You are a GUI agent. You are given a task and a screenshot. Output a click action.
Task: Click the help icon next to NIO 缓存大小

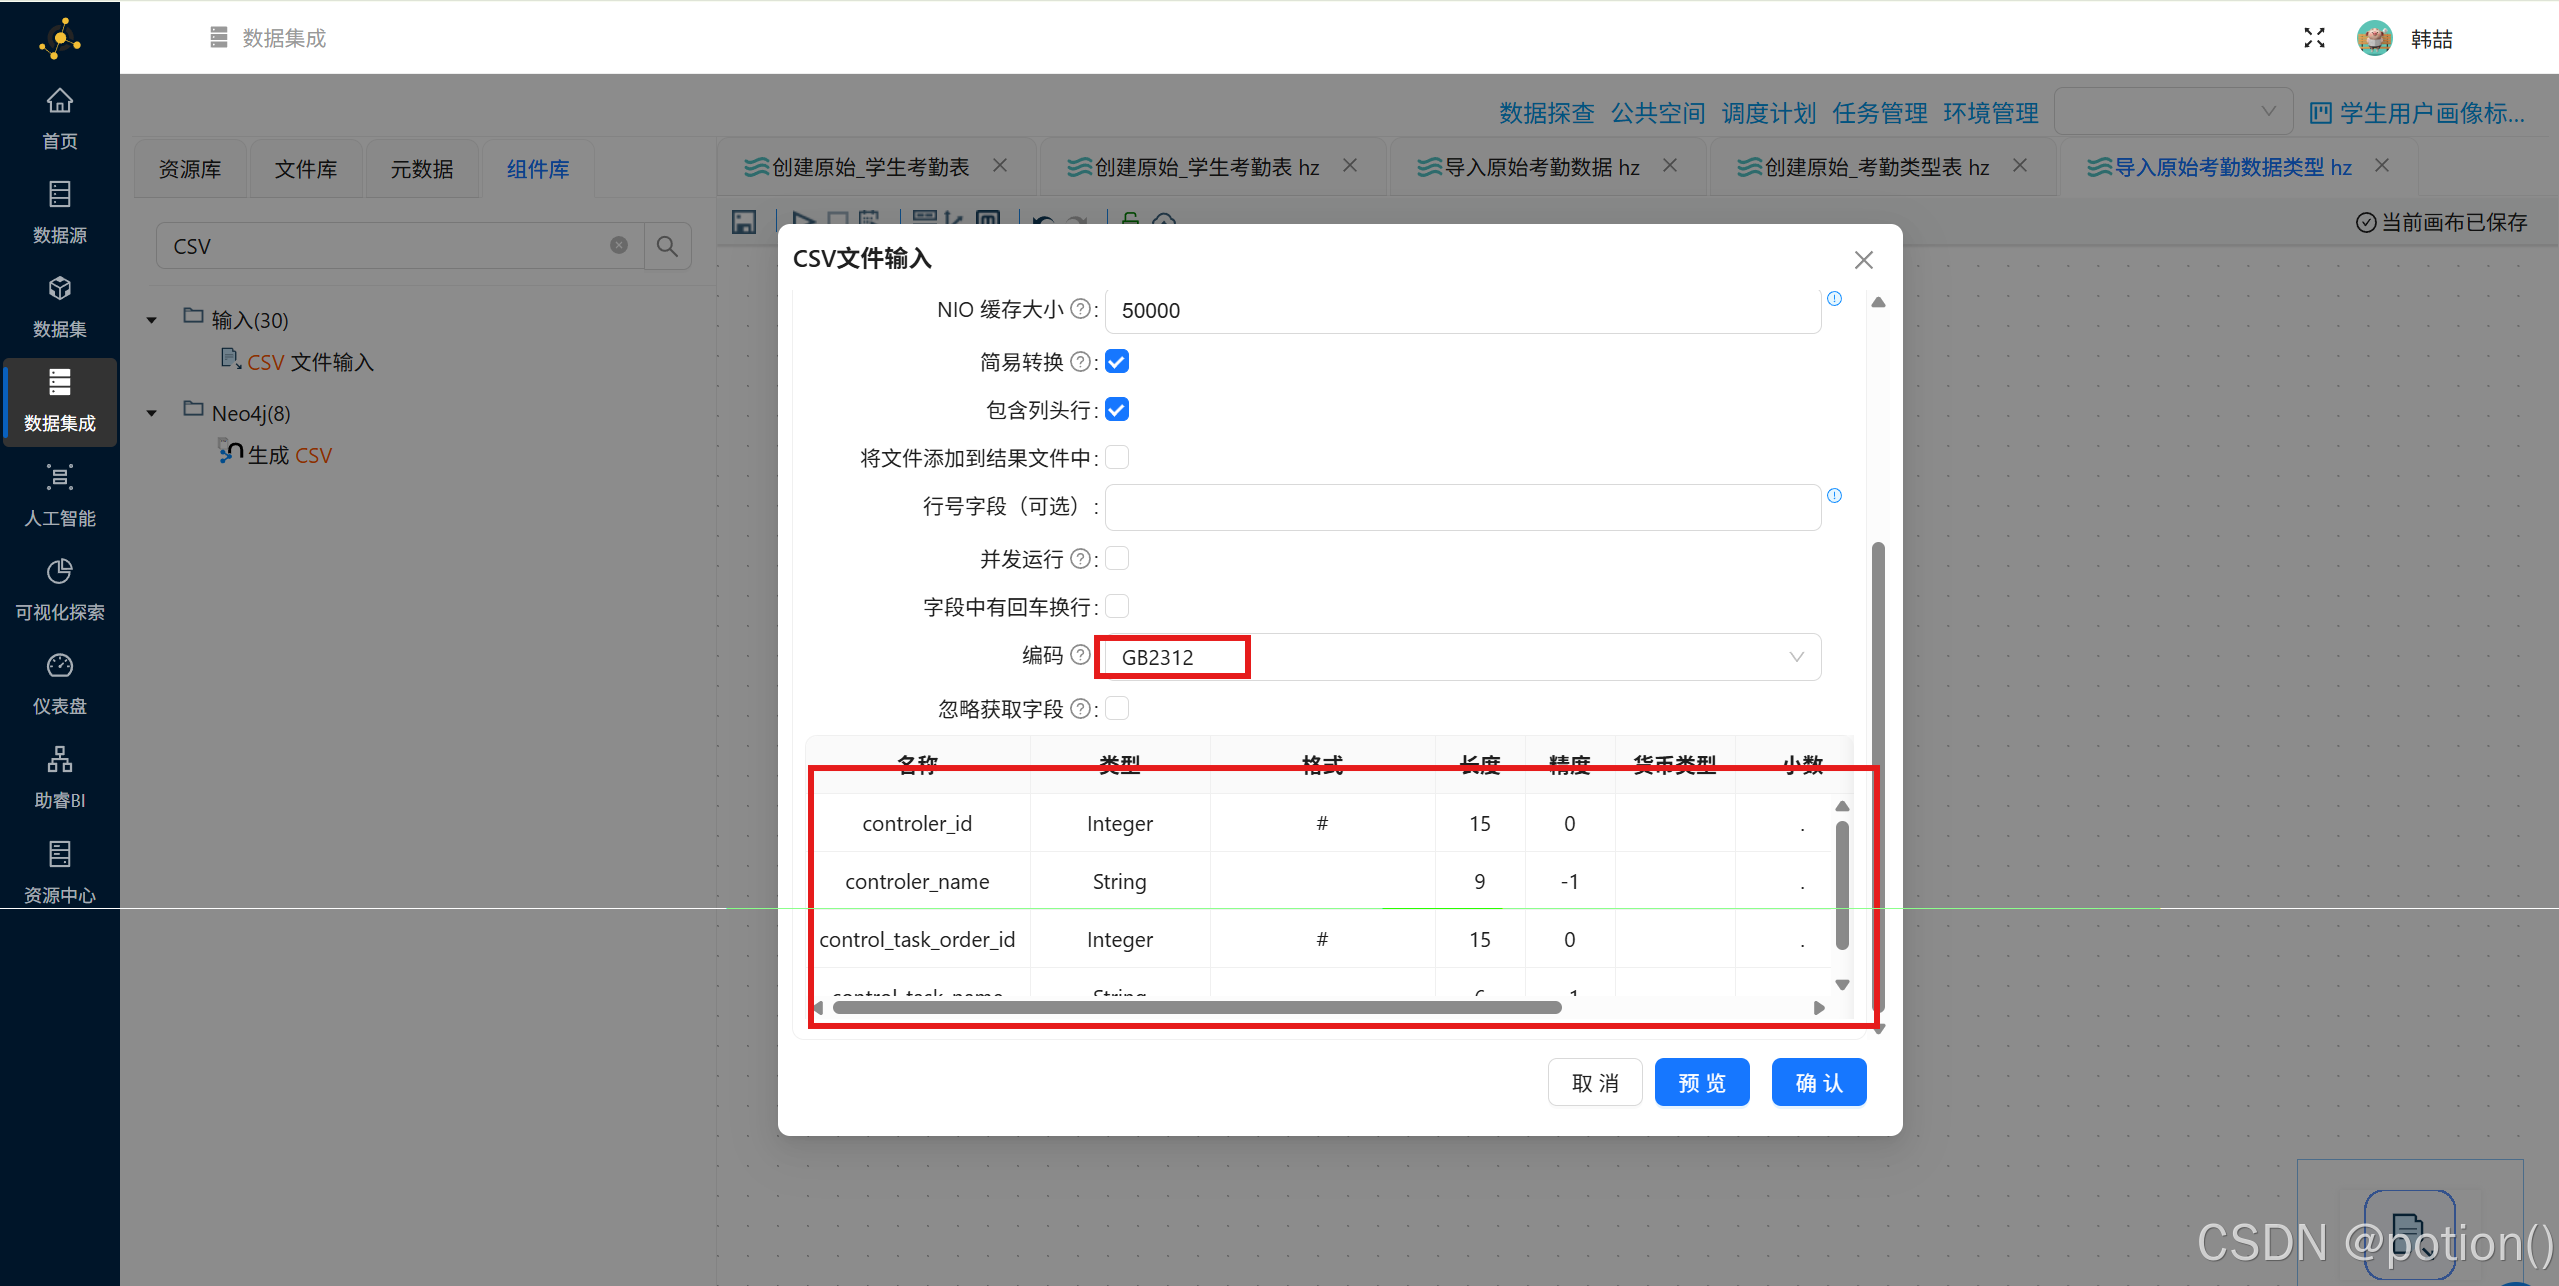point(1080,309)
